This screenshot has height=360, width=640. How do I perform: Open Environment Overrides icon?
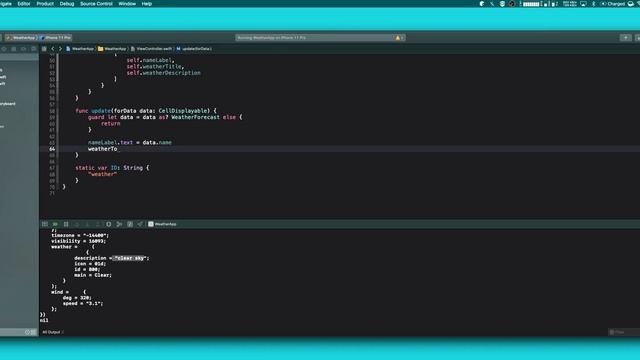130,224
